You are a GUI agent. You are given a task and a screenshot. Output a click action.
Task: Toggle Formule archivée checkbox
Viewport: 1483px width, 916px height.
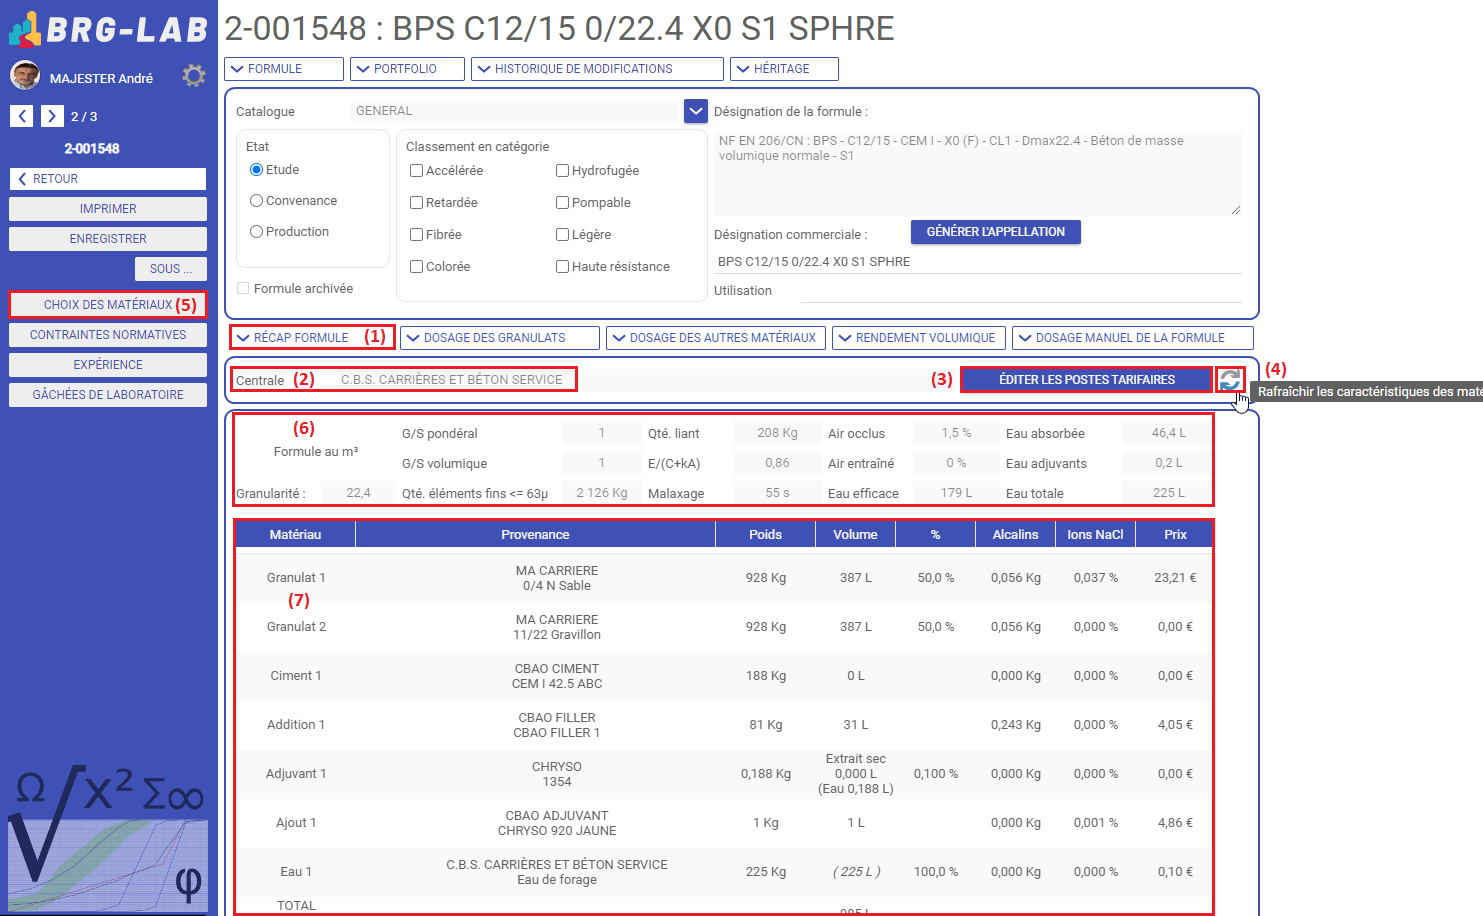[x=243, y=288]
